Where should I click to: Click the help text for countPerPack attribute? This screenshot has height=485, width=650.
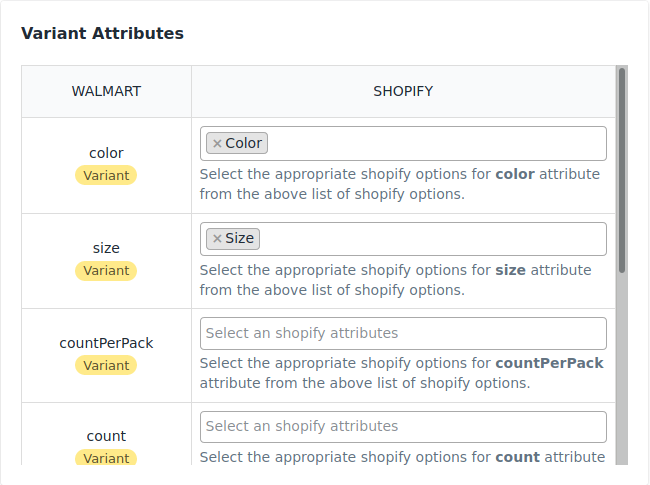pos(401,373)
